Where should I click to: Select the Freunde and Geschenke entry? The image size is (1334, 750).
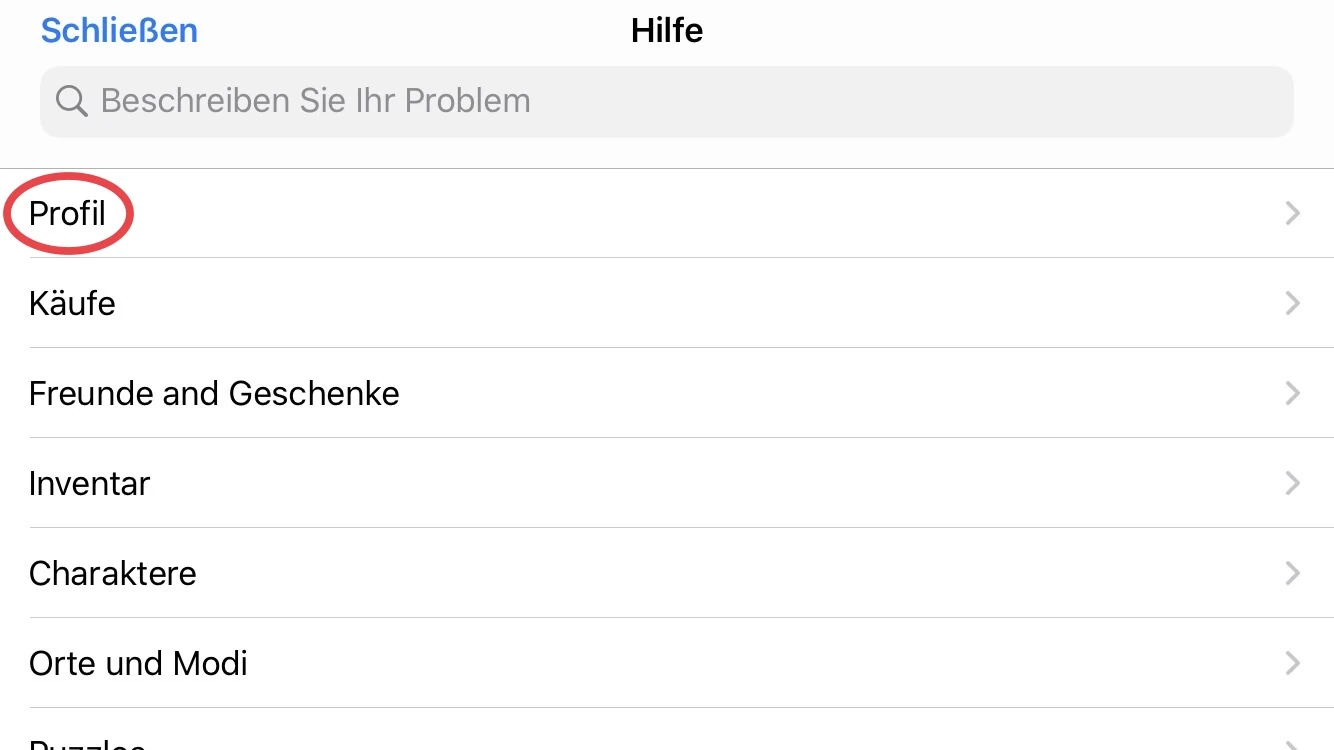[214, 393]
